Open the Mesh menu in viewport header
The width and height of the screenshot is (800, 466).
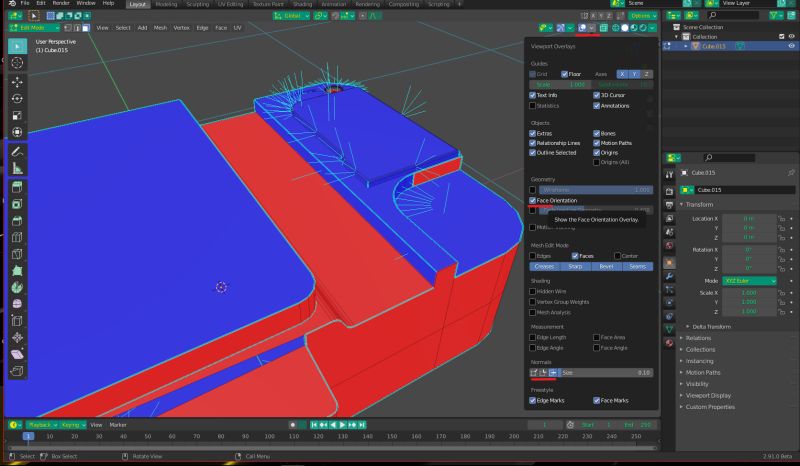(x=160, y=28)
